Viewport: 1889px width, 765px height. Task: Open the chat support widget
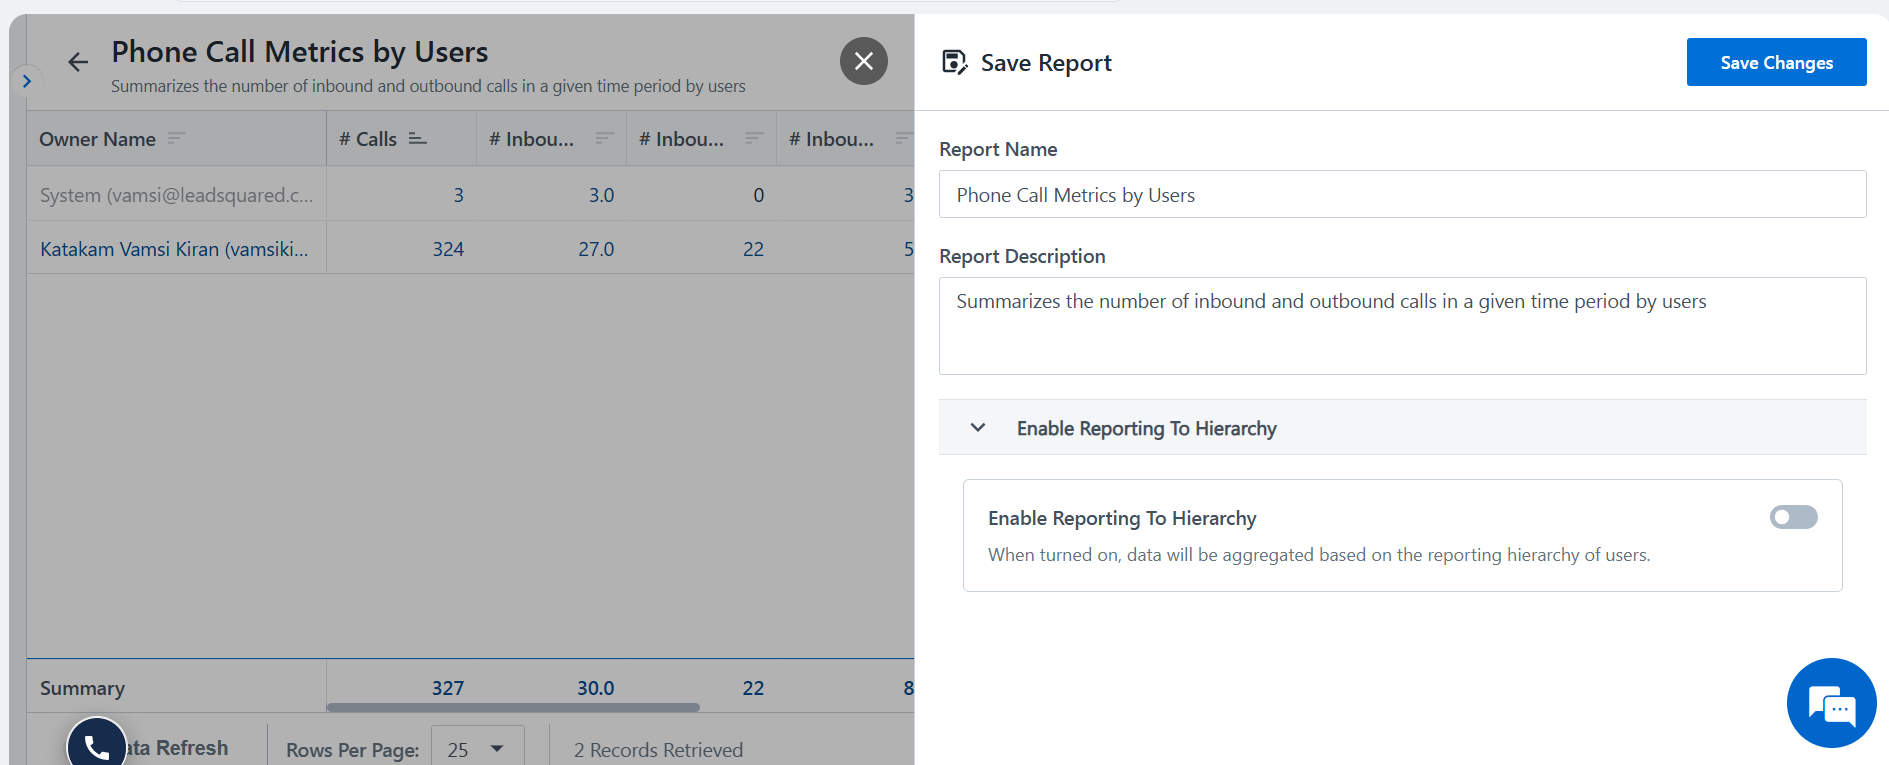[1831, 703]
